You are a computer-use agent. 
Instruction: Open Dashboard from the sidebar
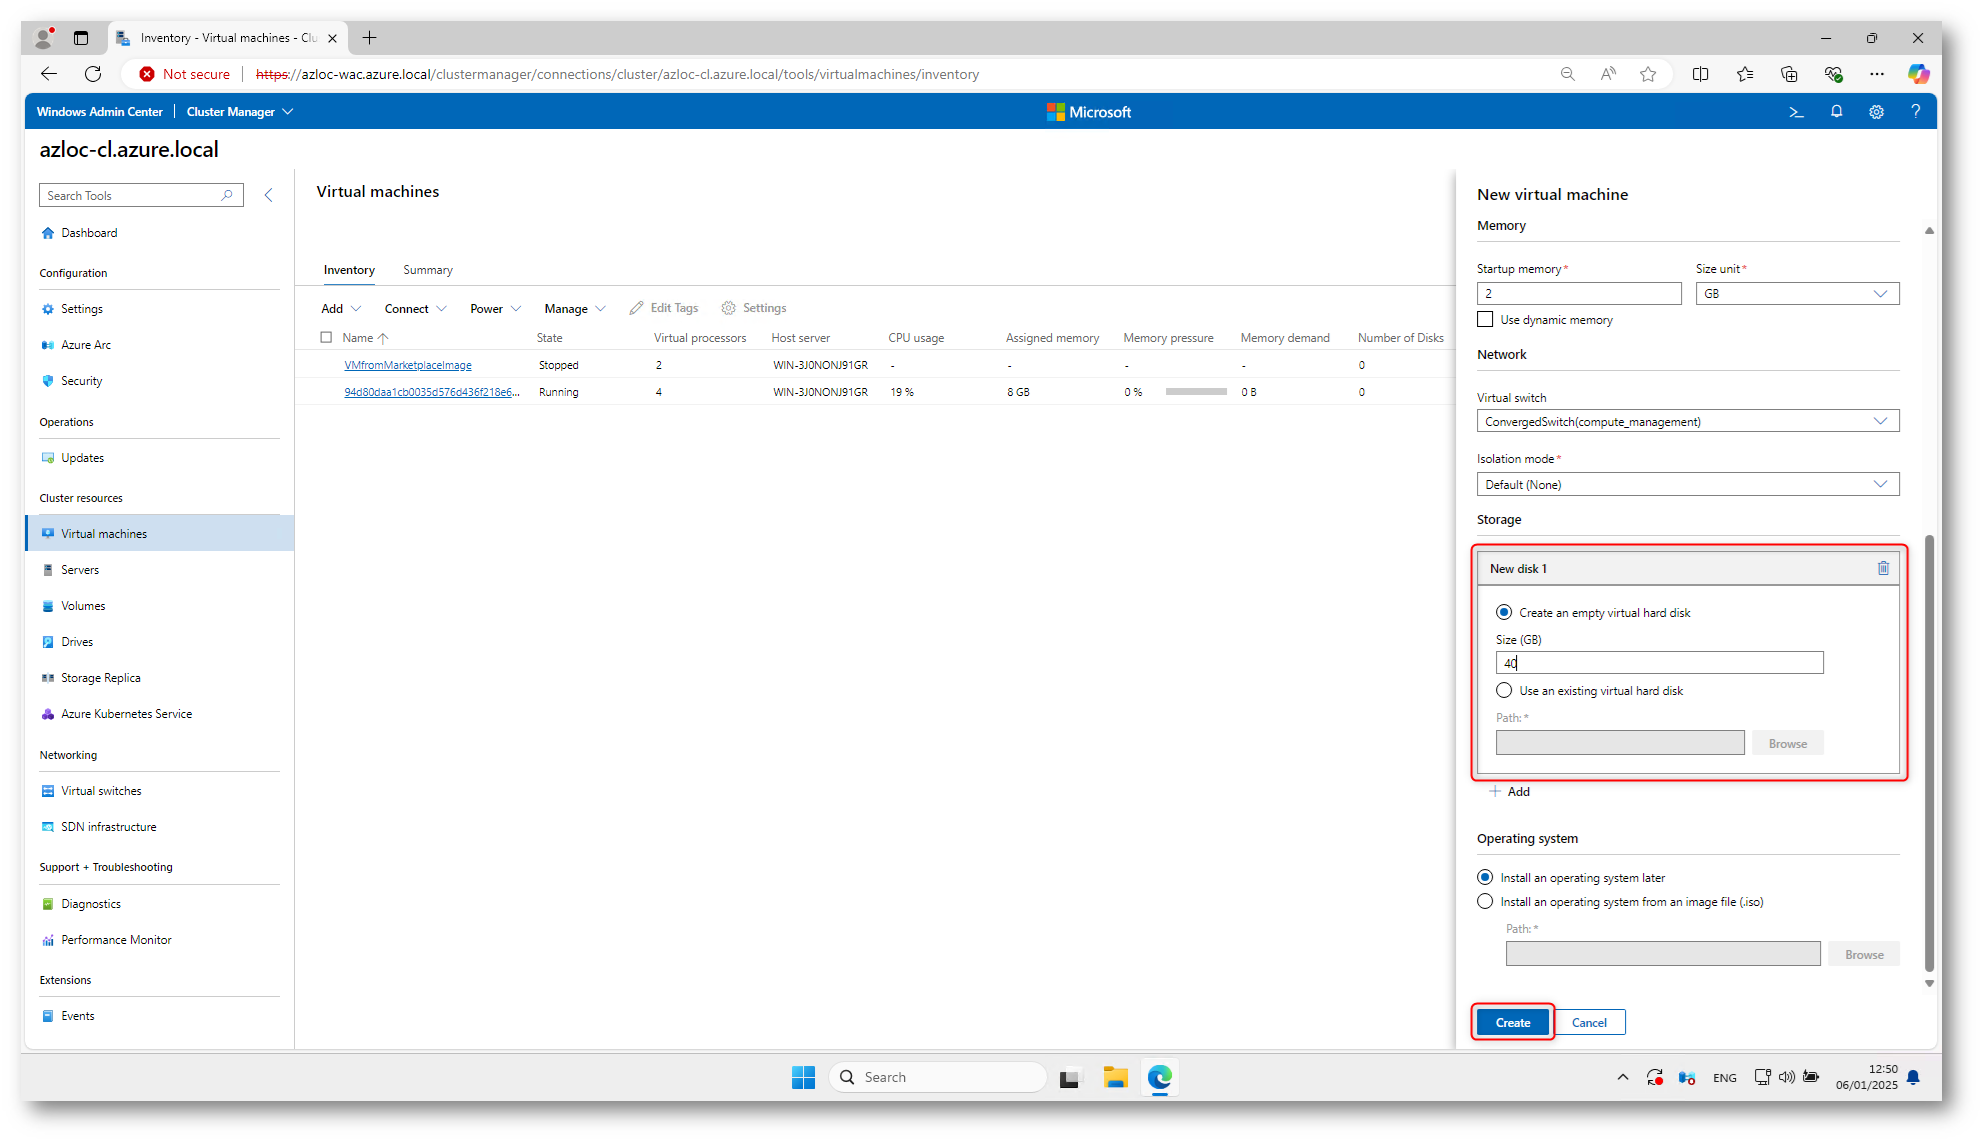point(89,233)
